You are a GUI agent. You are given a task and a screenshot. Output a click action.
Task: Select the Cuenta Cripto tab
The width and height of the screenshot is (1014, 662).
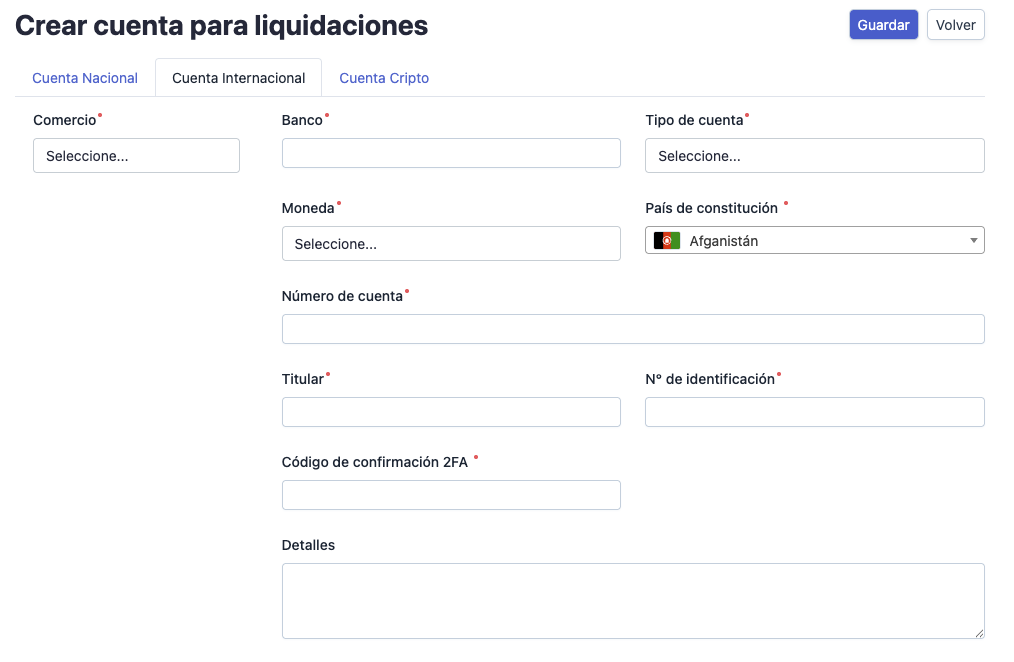click(384, 77)
